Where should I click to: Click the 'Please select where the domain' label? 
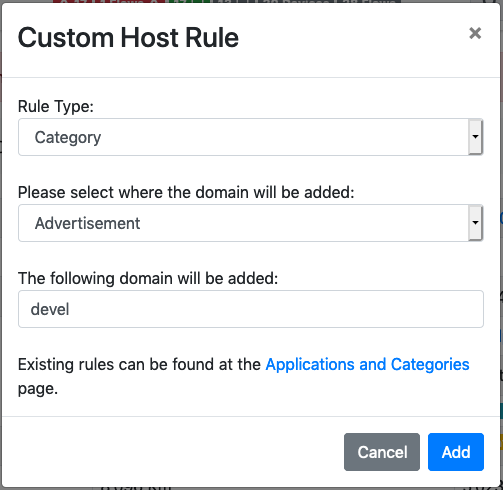(186, 192)
